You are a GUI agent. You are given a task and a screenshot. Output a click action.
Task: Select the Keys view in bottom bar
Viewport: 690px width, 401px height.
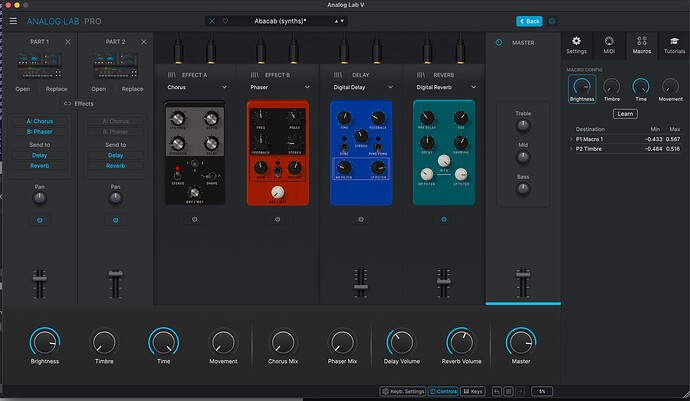[x=473, y=391]
